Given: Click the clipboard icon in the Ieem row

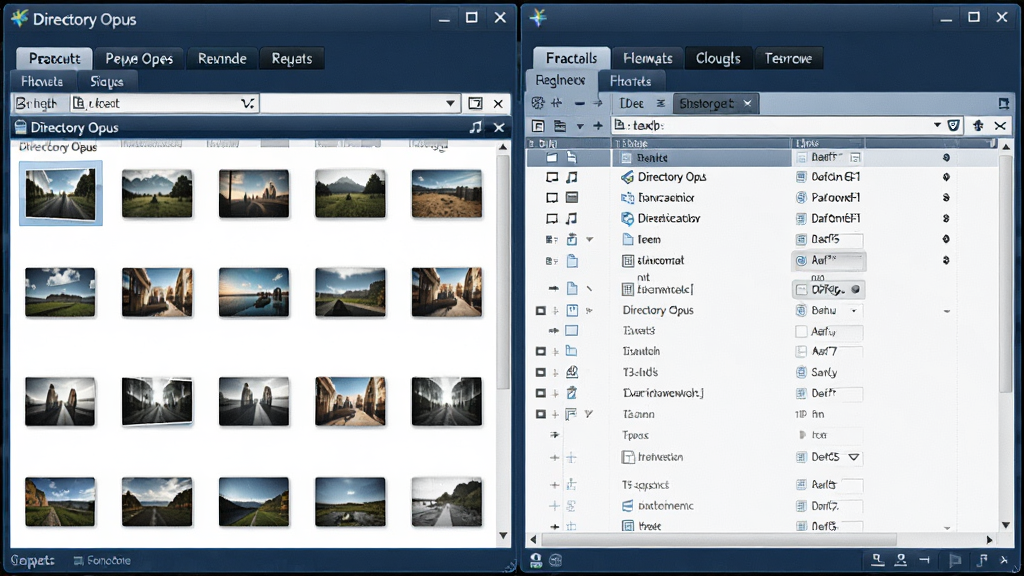Looking at the screenshot, I should [572, 239].
